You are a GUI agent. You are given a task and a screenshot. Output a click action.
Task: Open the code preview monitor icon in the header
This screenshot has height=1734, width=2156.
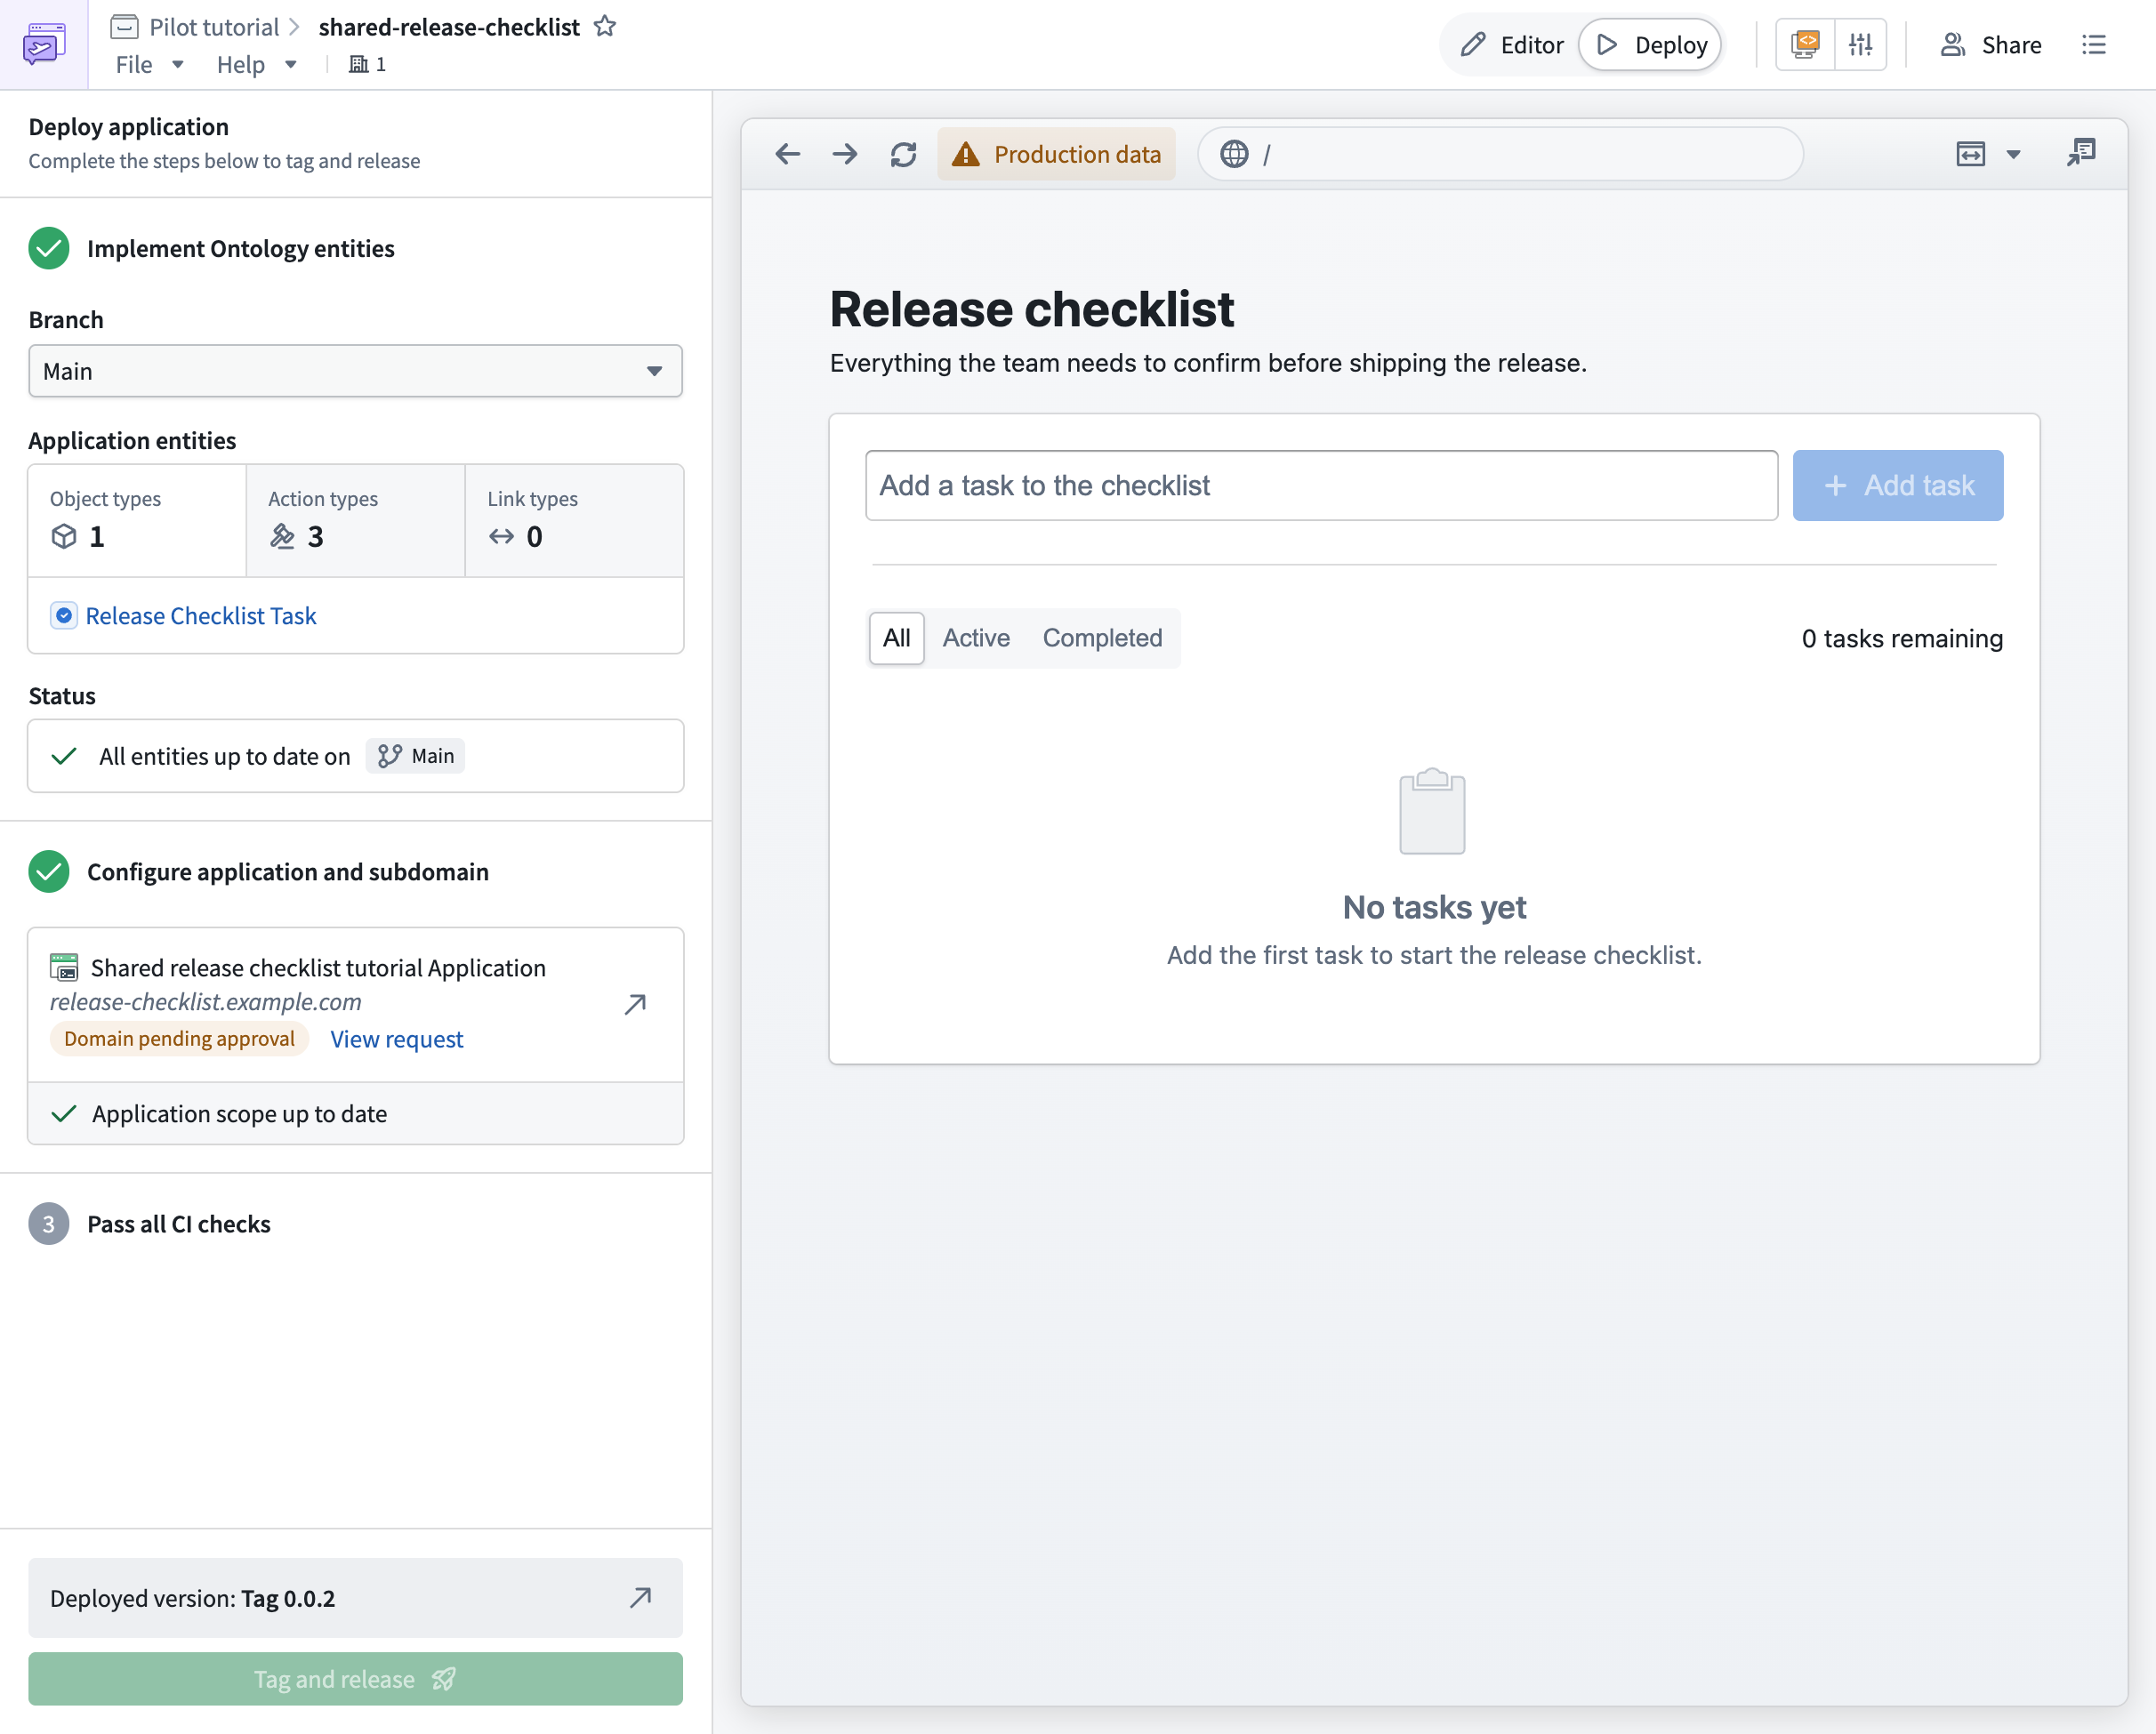point(1806,45)
